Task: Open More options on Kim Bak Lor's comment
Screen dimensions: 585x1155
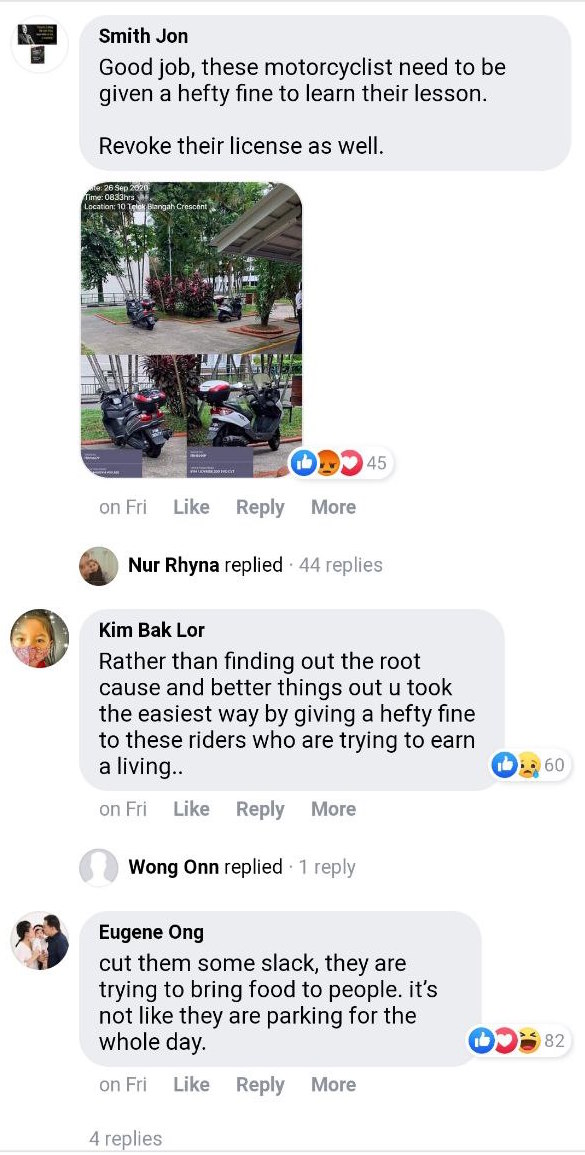Action: coord(333,809)
